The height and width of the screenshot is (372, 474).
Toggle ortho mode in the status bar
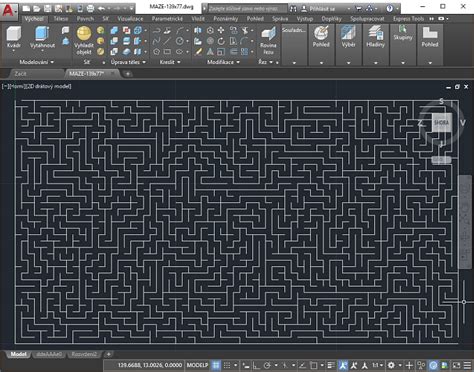[255, 365]
